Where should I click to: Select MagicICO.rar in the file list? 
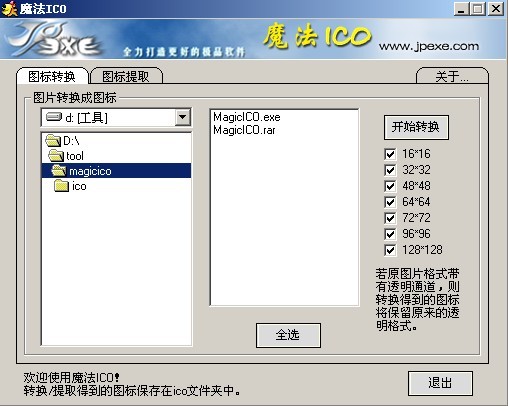[244, 130]
